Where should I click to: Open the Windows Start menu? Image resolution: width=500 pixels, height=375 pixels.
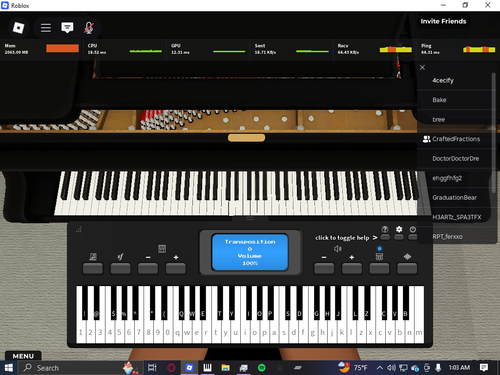tap(9, 368)
